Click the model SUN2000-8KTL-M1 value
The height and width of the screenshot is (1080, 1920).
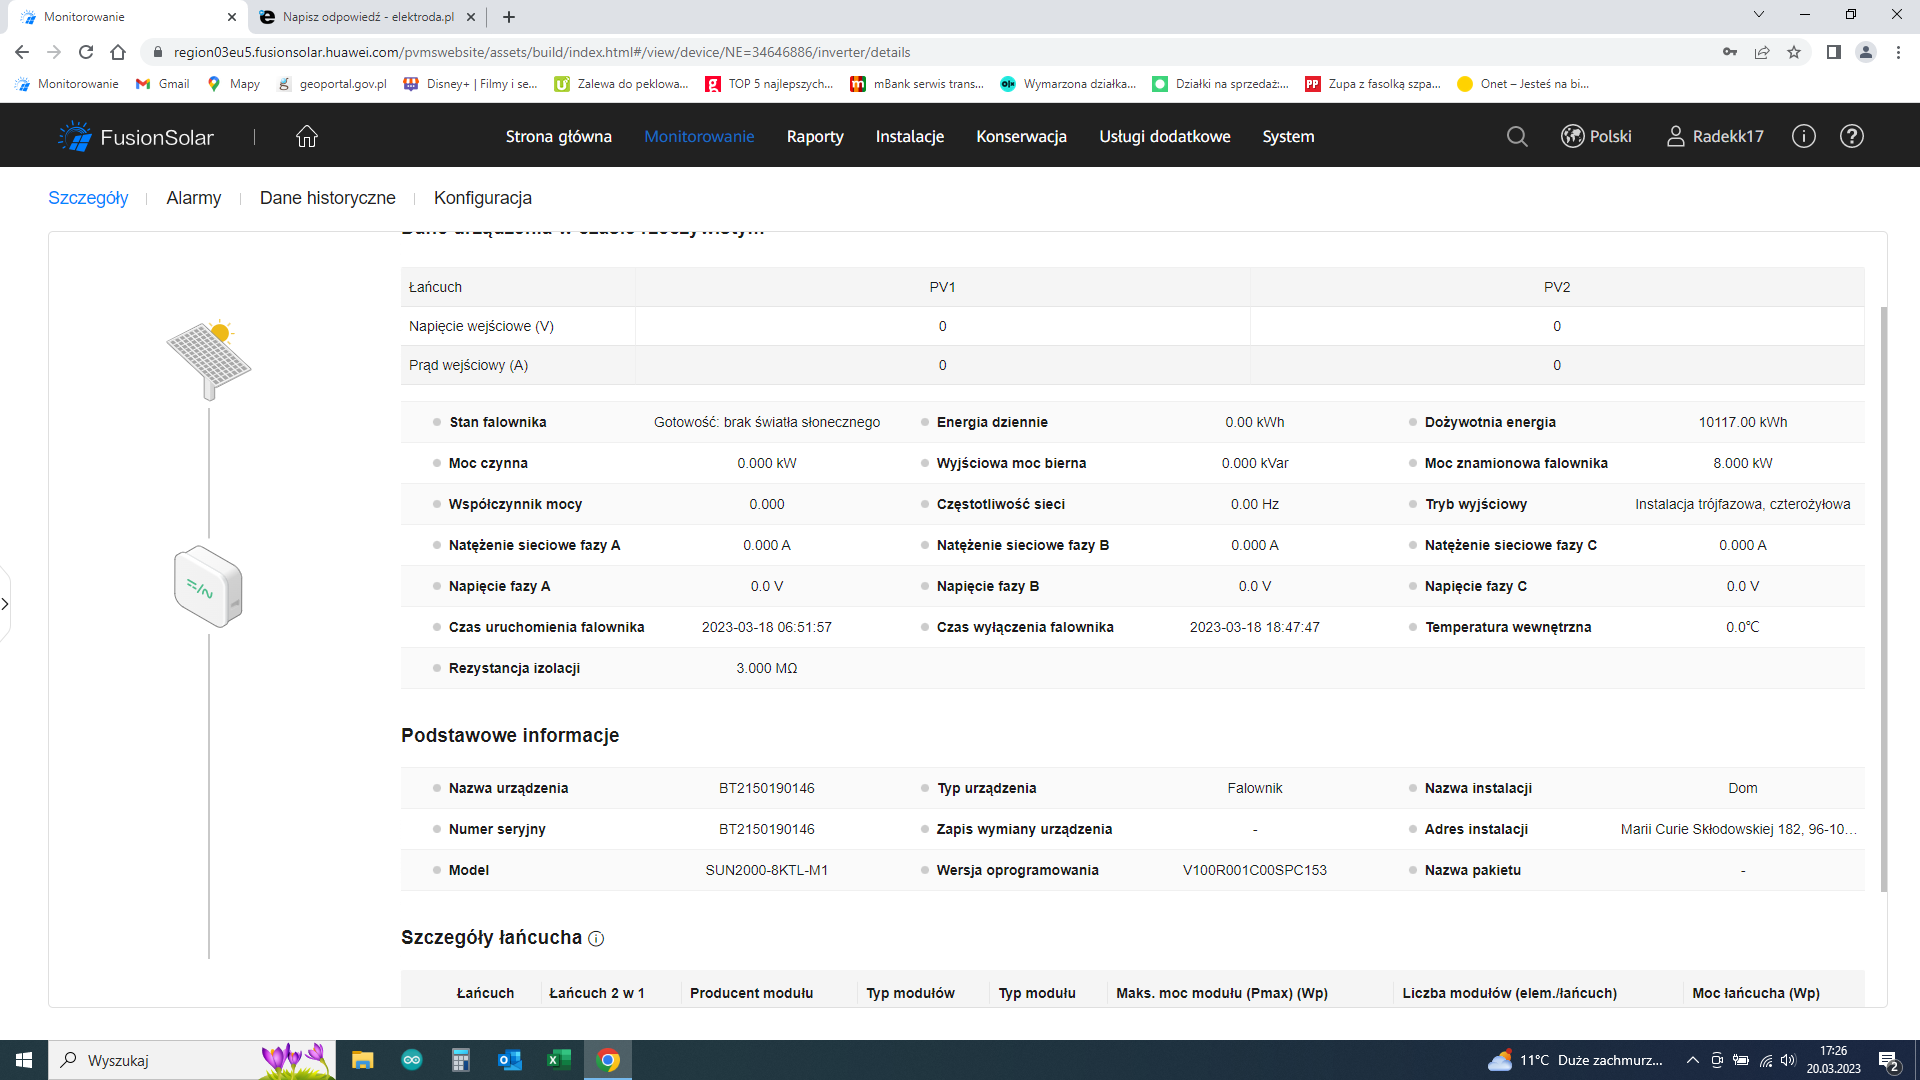coord(767,870)
